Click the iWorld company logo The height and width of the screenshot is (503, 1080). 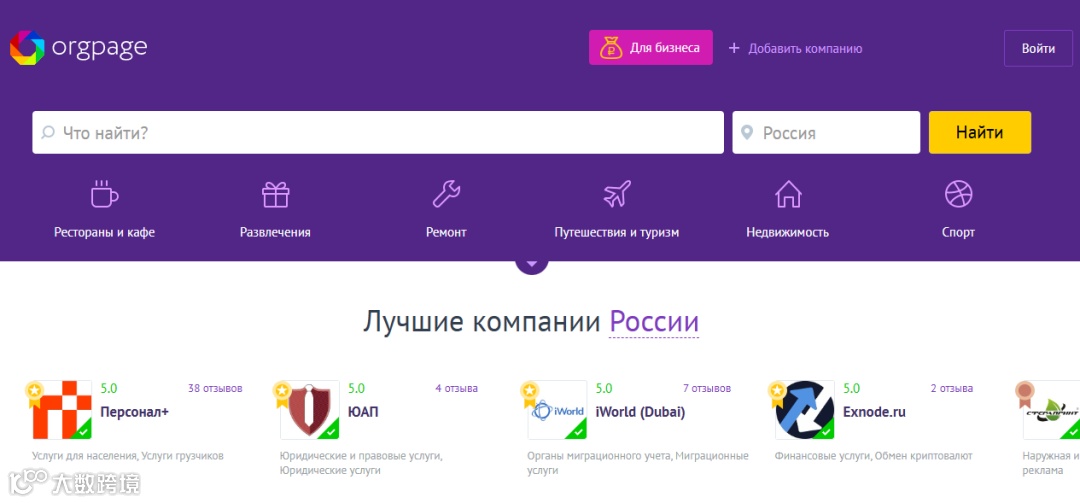click(557, 409)
